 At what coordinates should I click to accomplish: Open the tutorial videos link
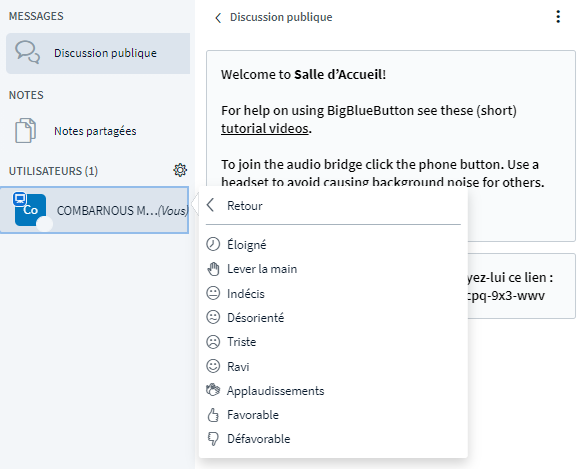click(x=264, y=129)
